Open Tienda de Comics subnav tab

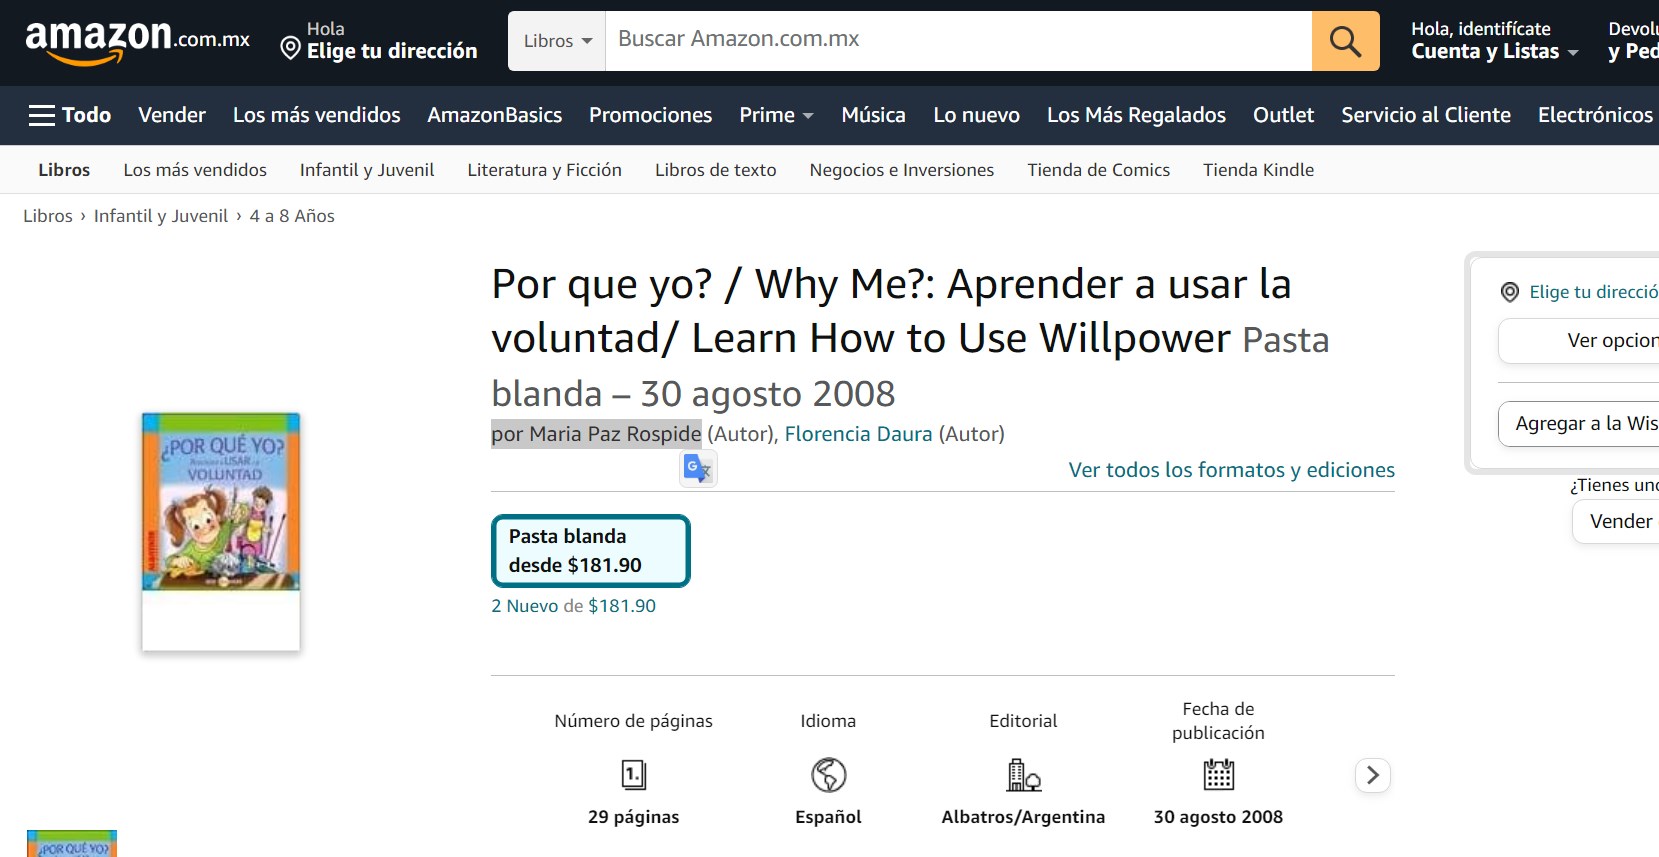(1098, 170)
